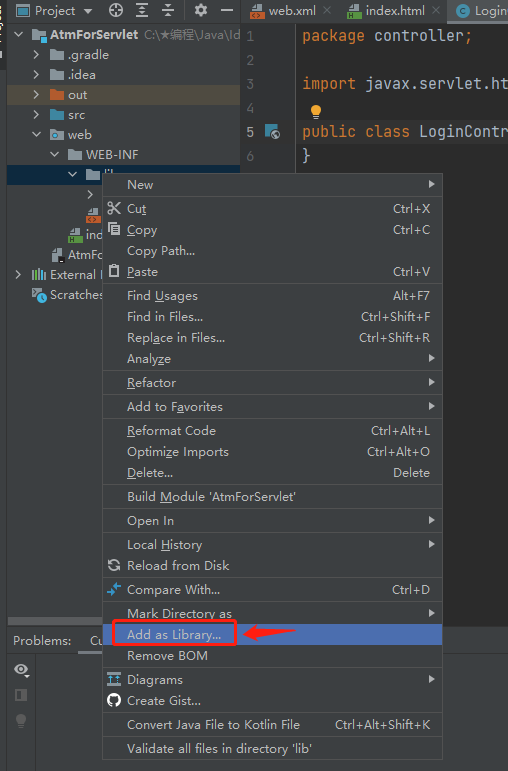Click the eye icon in Problems panel
The width and height of the screenshot is (508, 771).
pos(21,669)
